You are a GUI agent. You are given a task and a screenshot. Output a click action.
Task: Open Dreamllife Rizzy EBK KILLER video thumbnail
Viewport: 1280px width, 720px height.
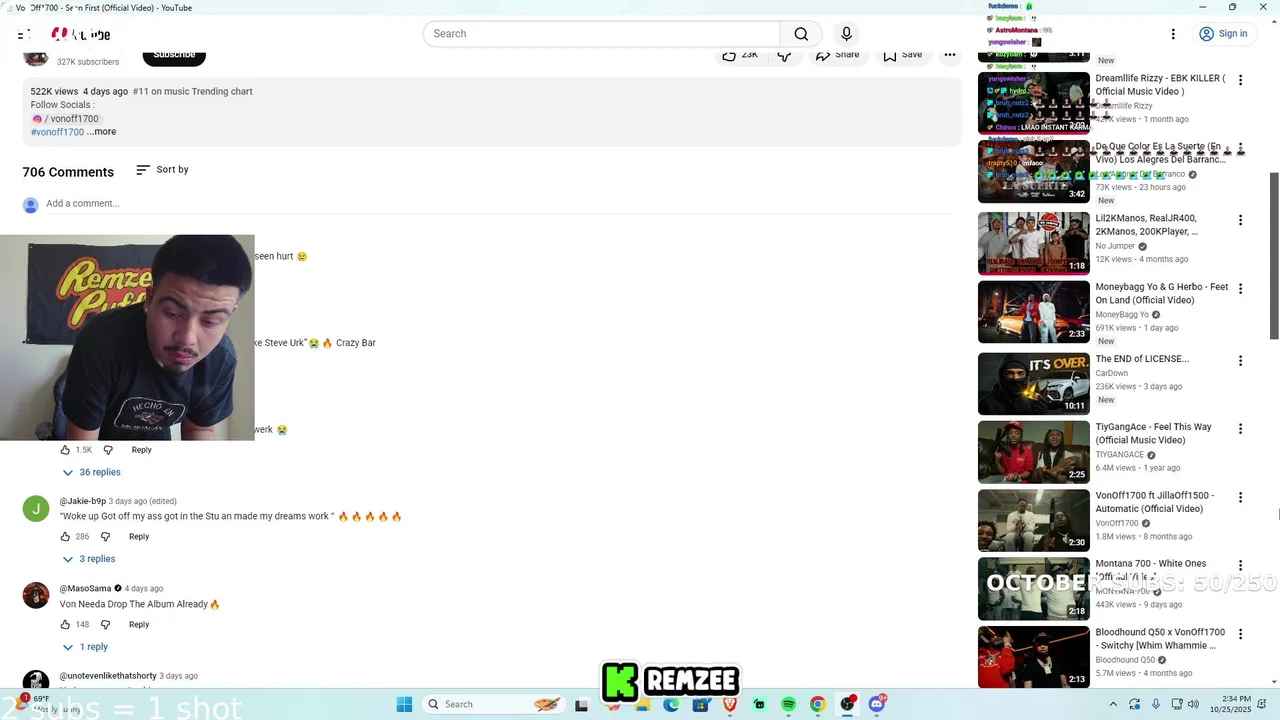(1034, 103)
